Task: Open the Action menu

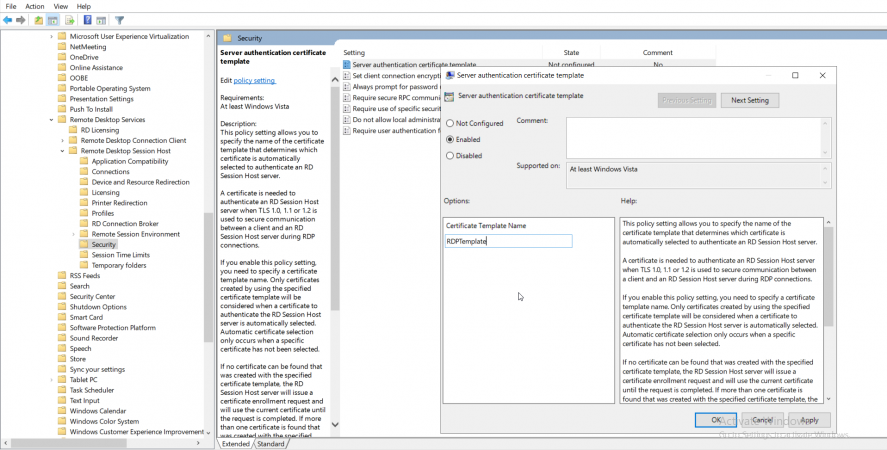Action: tap(34, 6)
